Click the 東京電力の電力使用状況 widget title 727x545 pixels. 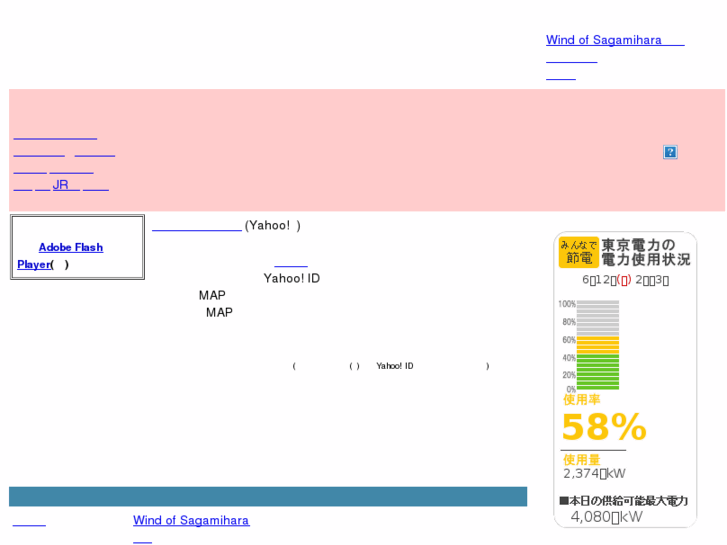tap(646, 252)
